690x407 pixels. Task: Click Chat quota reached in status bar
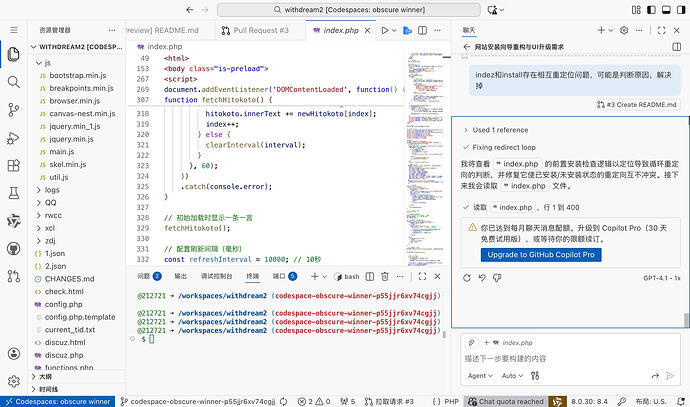(506, 401)
